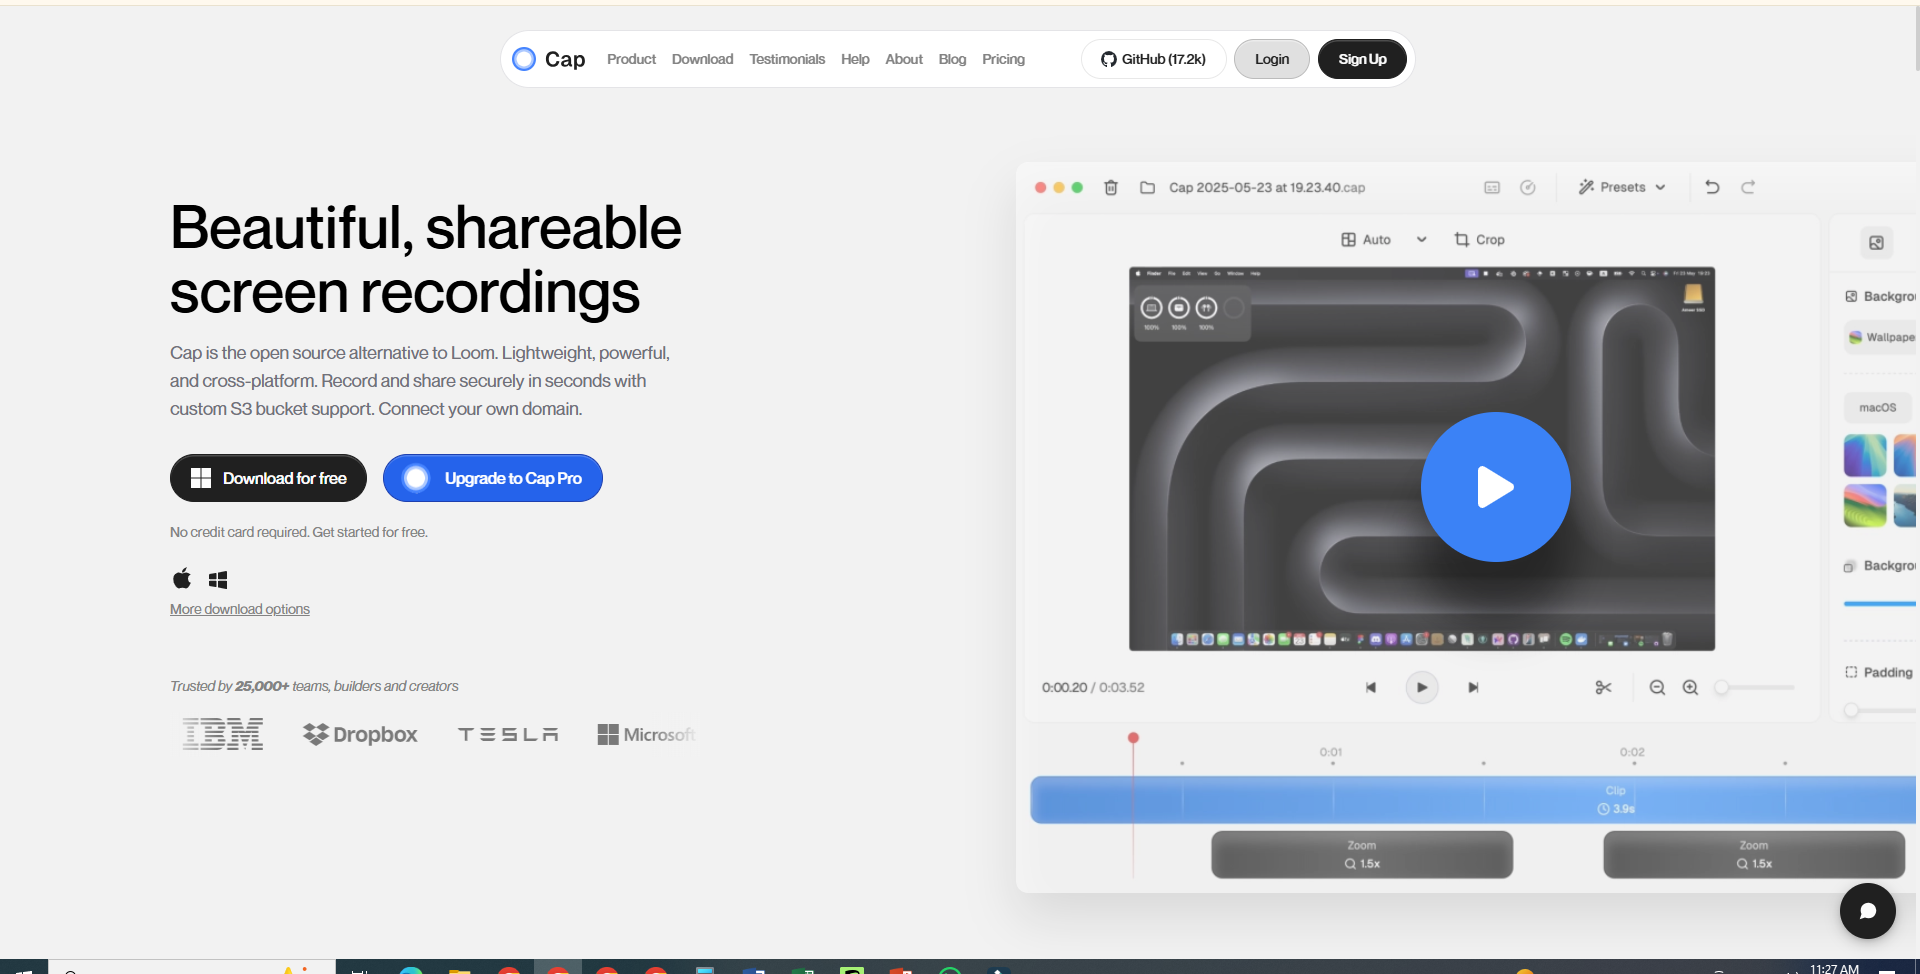Expand the Presets dropdown
Image resolution: width=1920 pixels, height=974 pixels.
(1621, 187)
